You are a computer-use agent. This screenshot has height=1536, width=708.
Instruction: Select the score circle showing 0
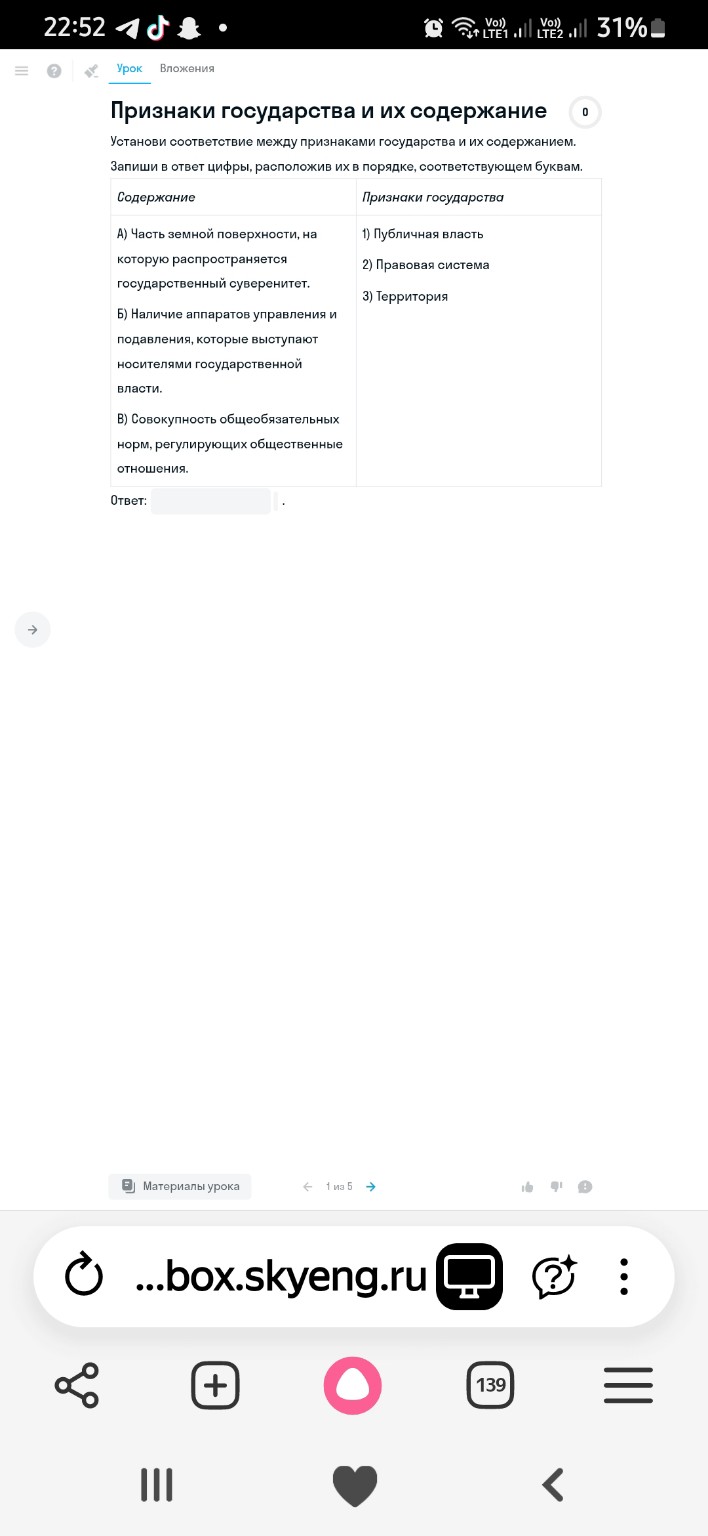[x=585, y=112]
